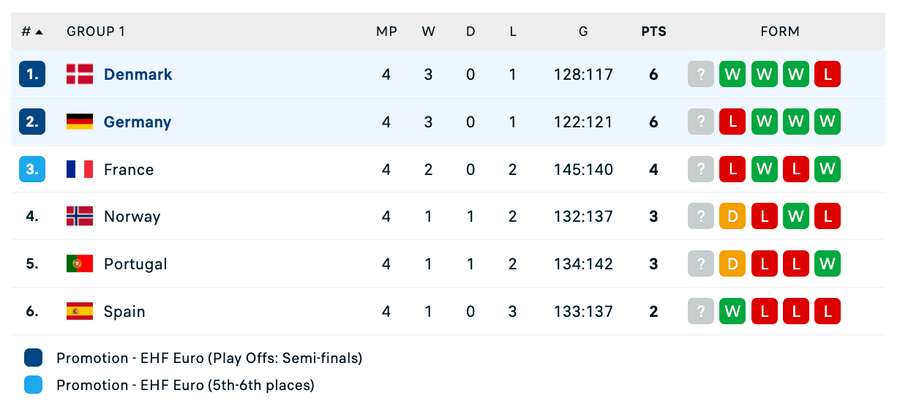
Task: Click Denmark's red L form badge
Action: [x=827, y=74]
